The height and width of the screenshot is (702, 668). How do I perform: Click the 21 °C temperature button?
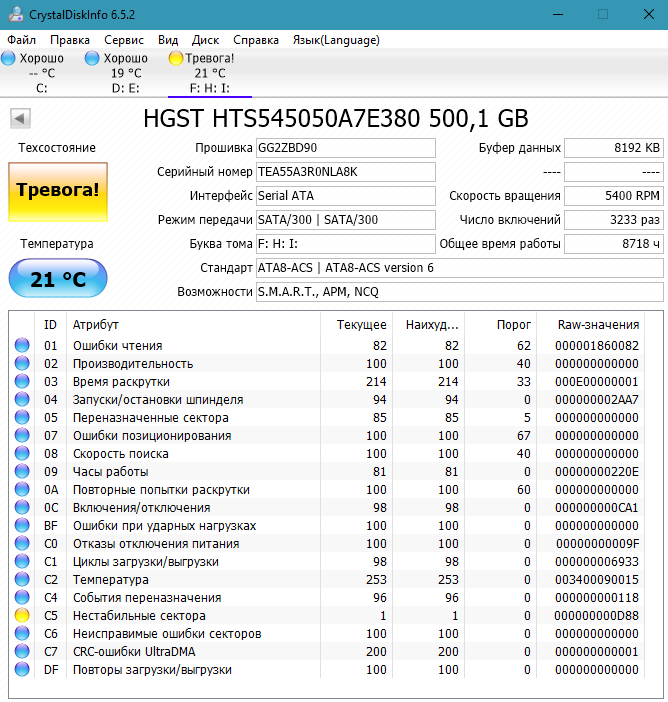pyautogui.click(x=58, y=278)
